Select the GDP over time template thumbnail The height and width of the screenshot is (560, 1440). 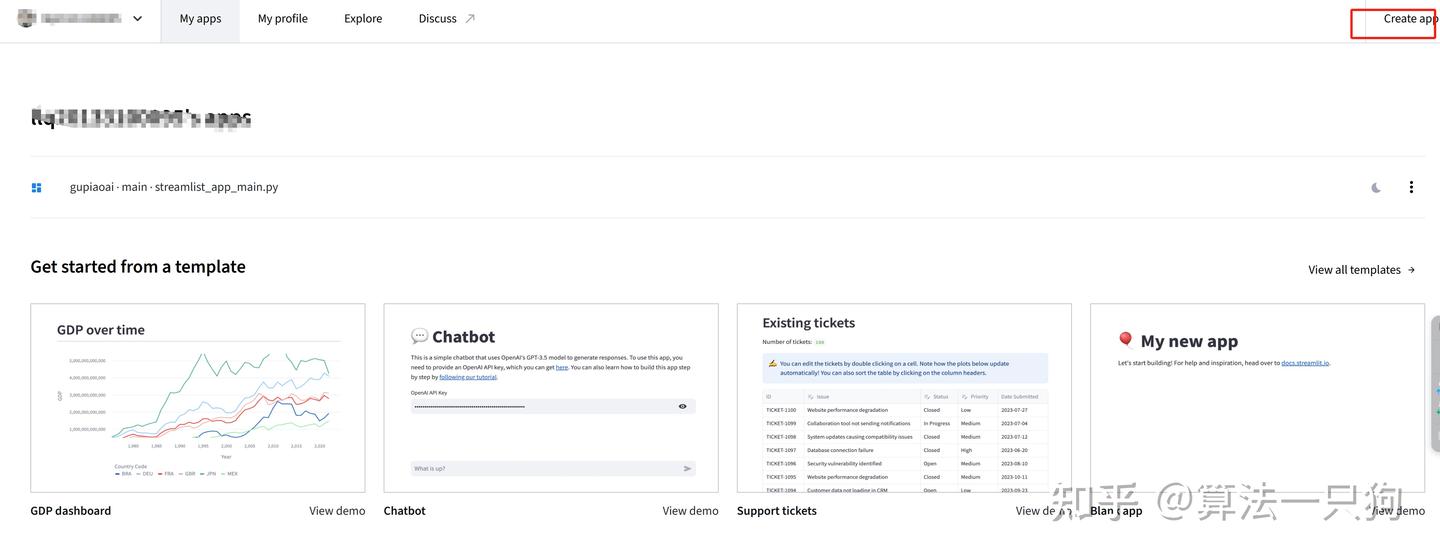pyautogui.click(x=198, y=398)
